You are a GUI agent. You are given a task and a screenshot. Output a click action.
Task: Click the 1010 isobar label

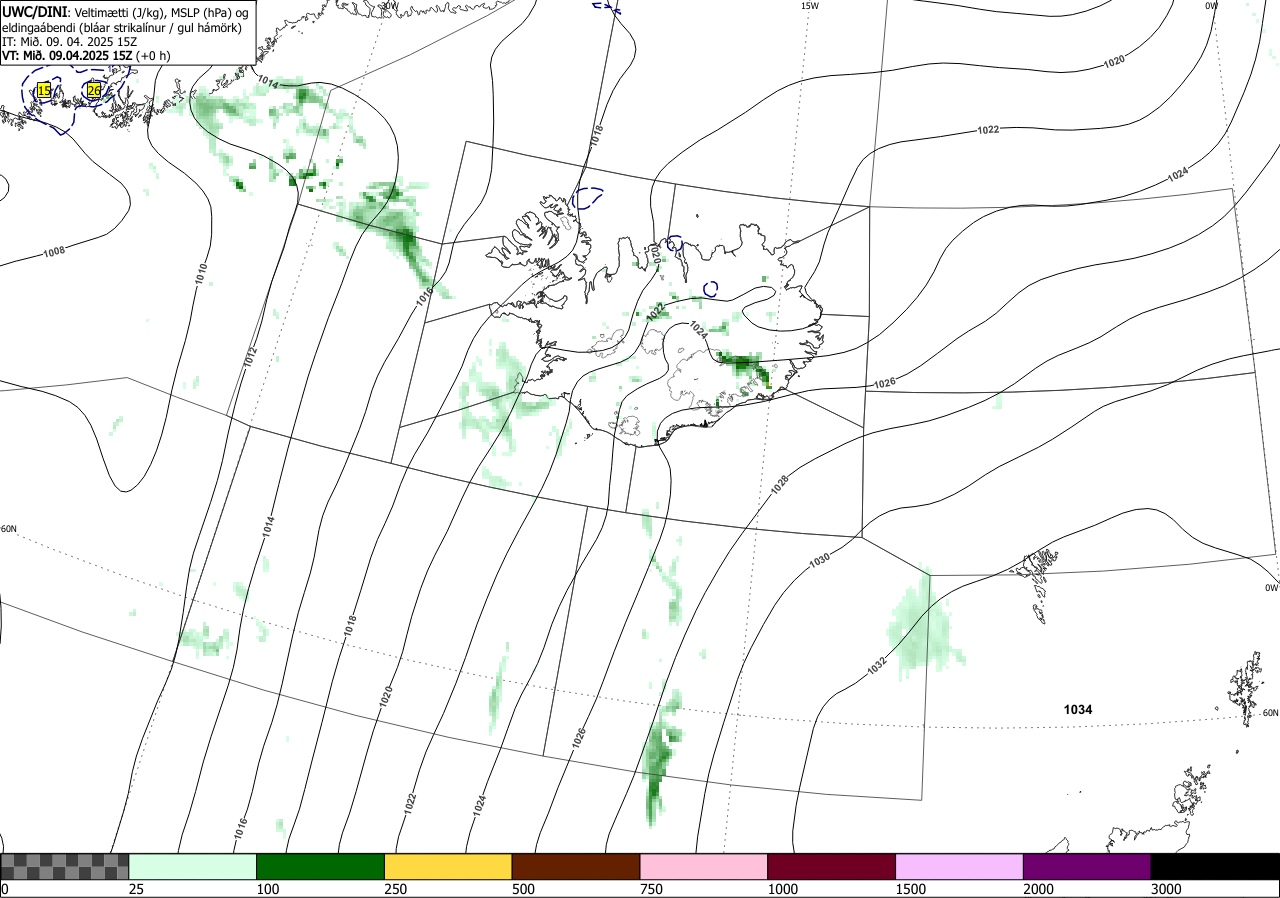pyautogui.click(x=201, y=273)
